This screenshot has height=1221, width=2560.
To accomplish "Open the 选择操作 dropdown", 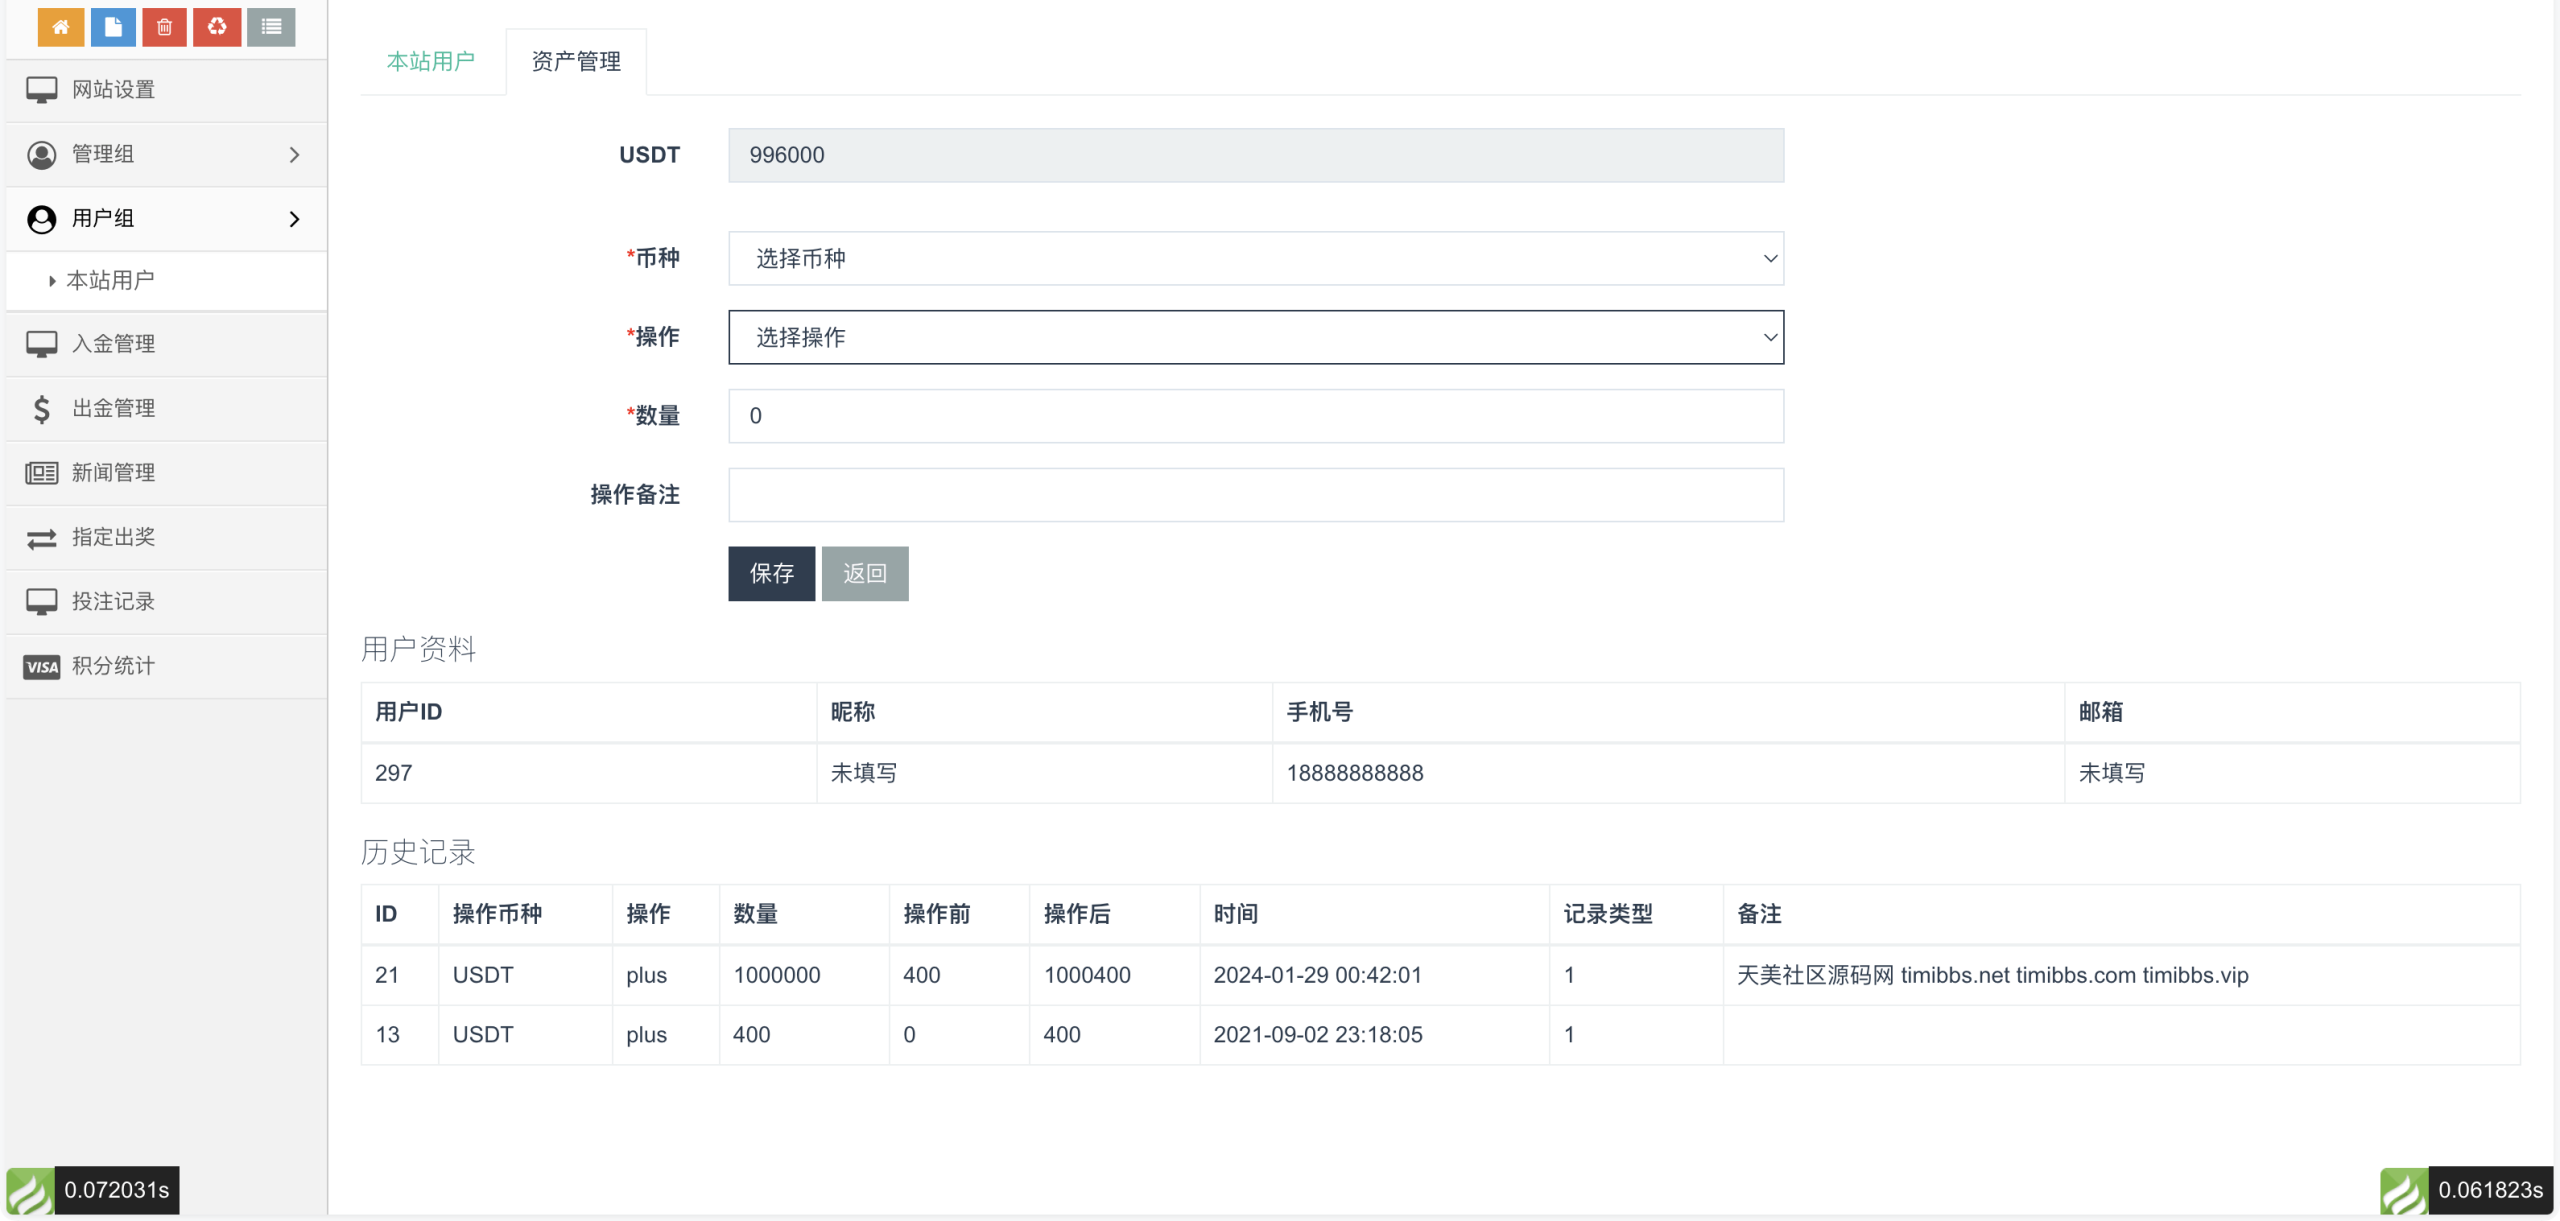I will [x=1255, y=337].
